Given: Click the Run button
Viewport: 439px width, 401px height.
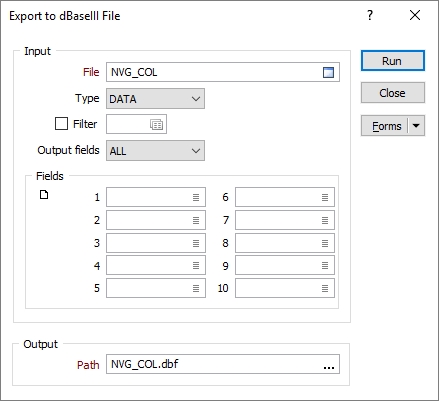Looking at the screenshot, I should [393, 61].
